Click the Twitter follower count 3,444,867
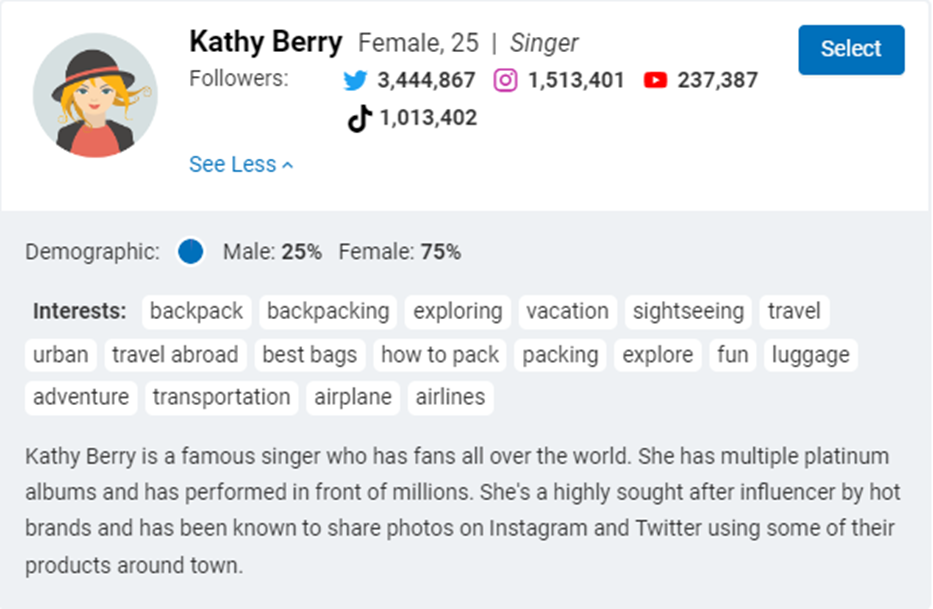This screenshot has height=609, width=933. click(426, 80)
